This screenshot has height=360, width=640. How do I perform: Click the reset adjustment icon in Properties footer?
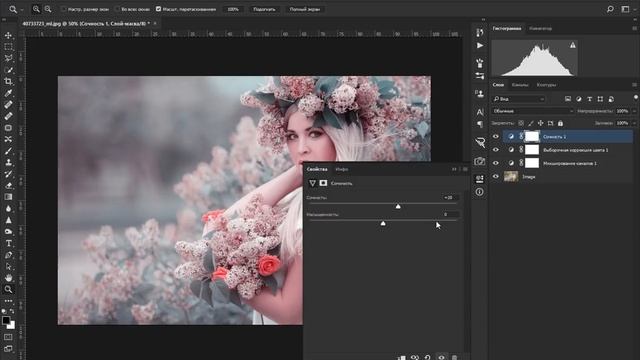[x=427, y=357]
